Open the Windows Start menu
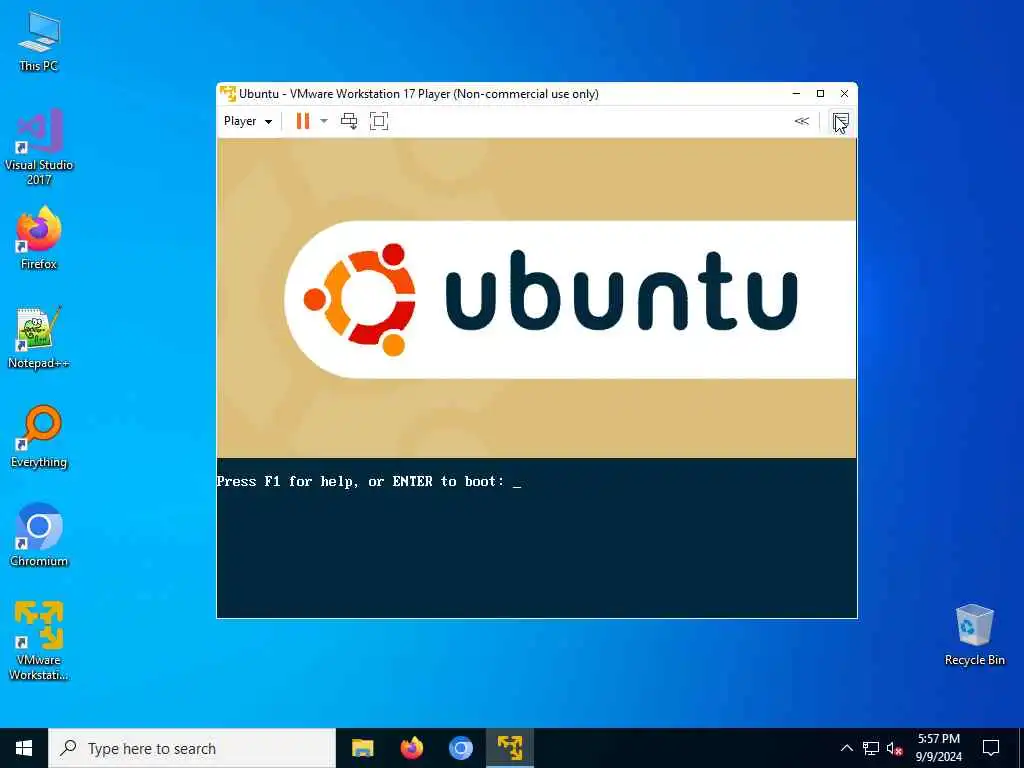Image resolution: width=1024 pixels, height=768 pixels. coord(24,748)
